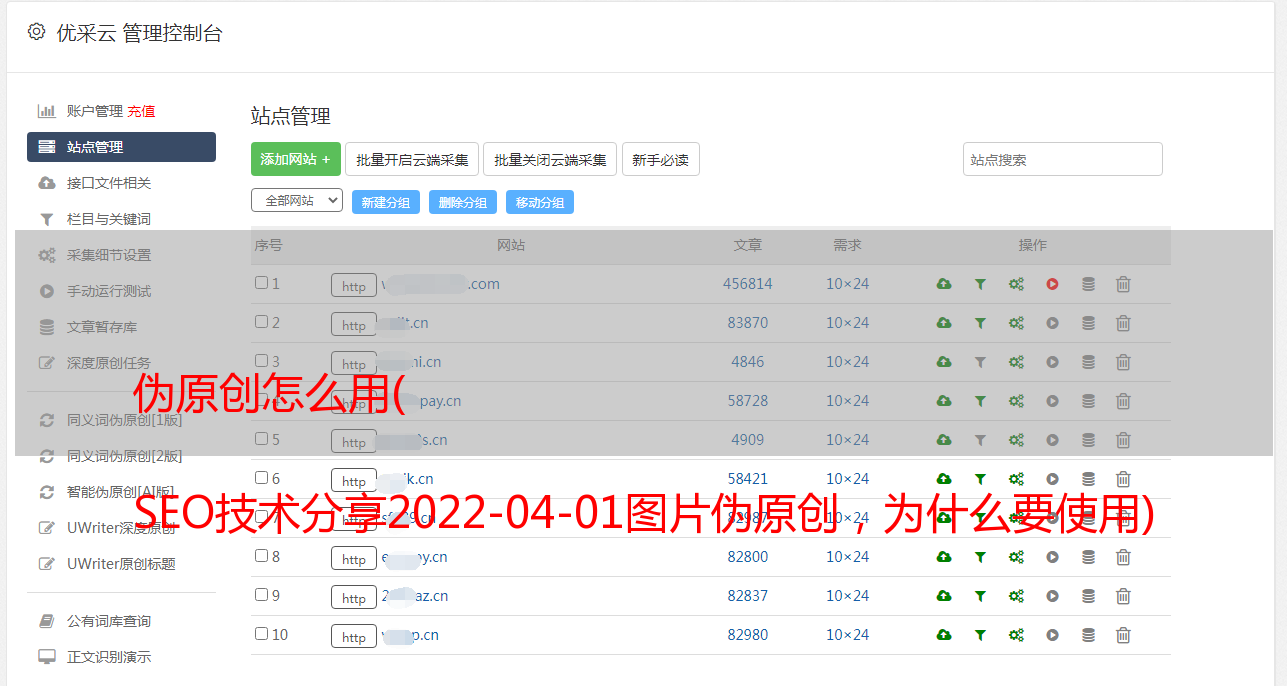
Task: Click the 新手必读 button
Action: pyautogui.click(x=661, y=159)
